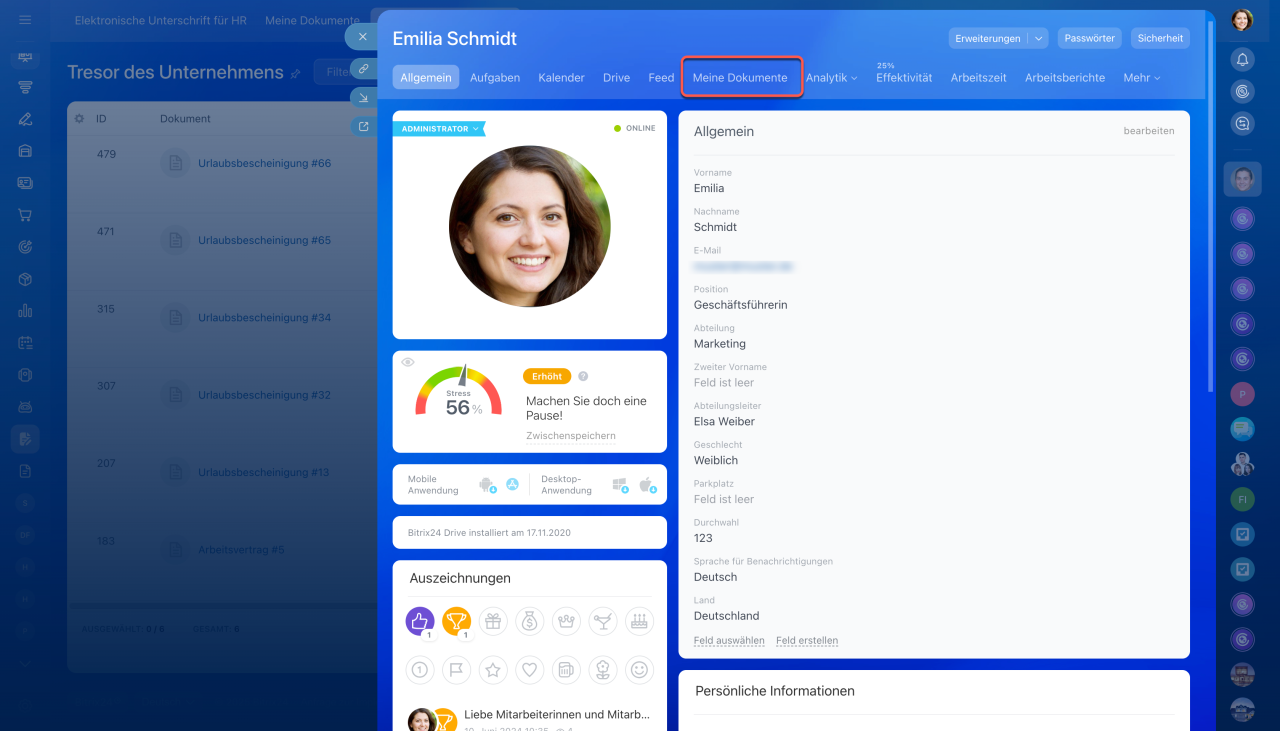The width and height of the screenshot is (1280, 731).
Task: Click the stress level gauge
Action: click(x=458, y=392)
